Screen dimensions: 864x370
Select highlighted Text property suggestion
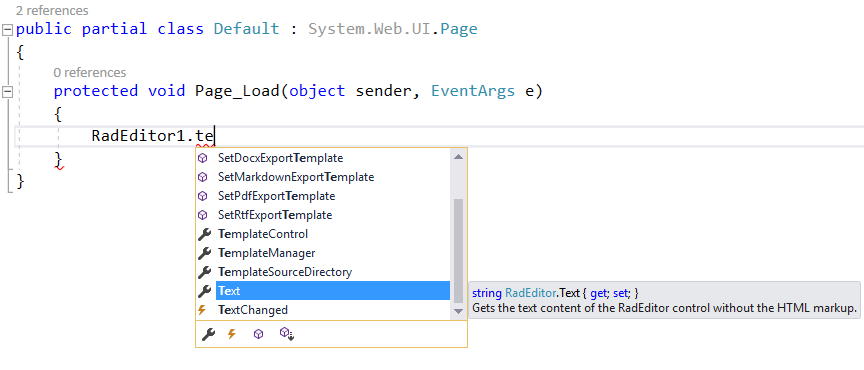pos(333,291)
